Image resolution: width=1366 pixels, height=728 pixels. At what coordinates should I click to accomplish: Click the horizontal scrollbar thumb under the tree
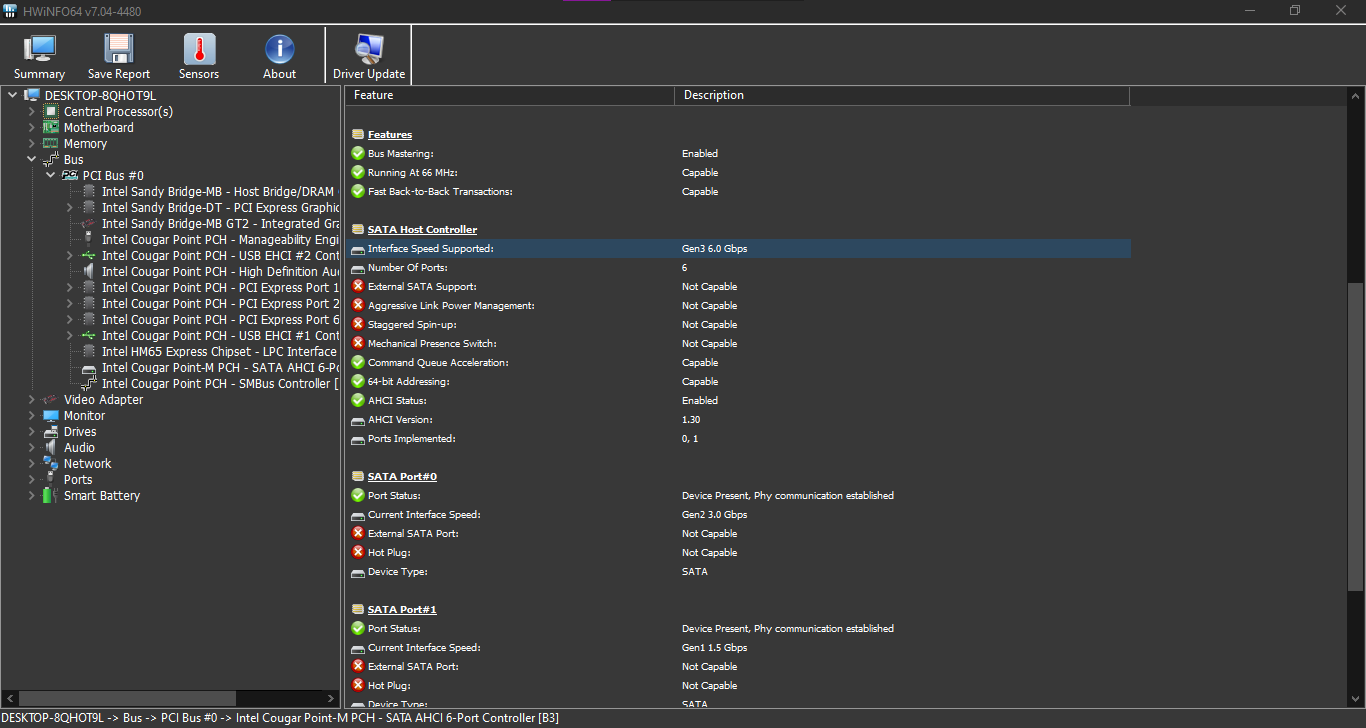127,698
